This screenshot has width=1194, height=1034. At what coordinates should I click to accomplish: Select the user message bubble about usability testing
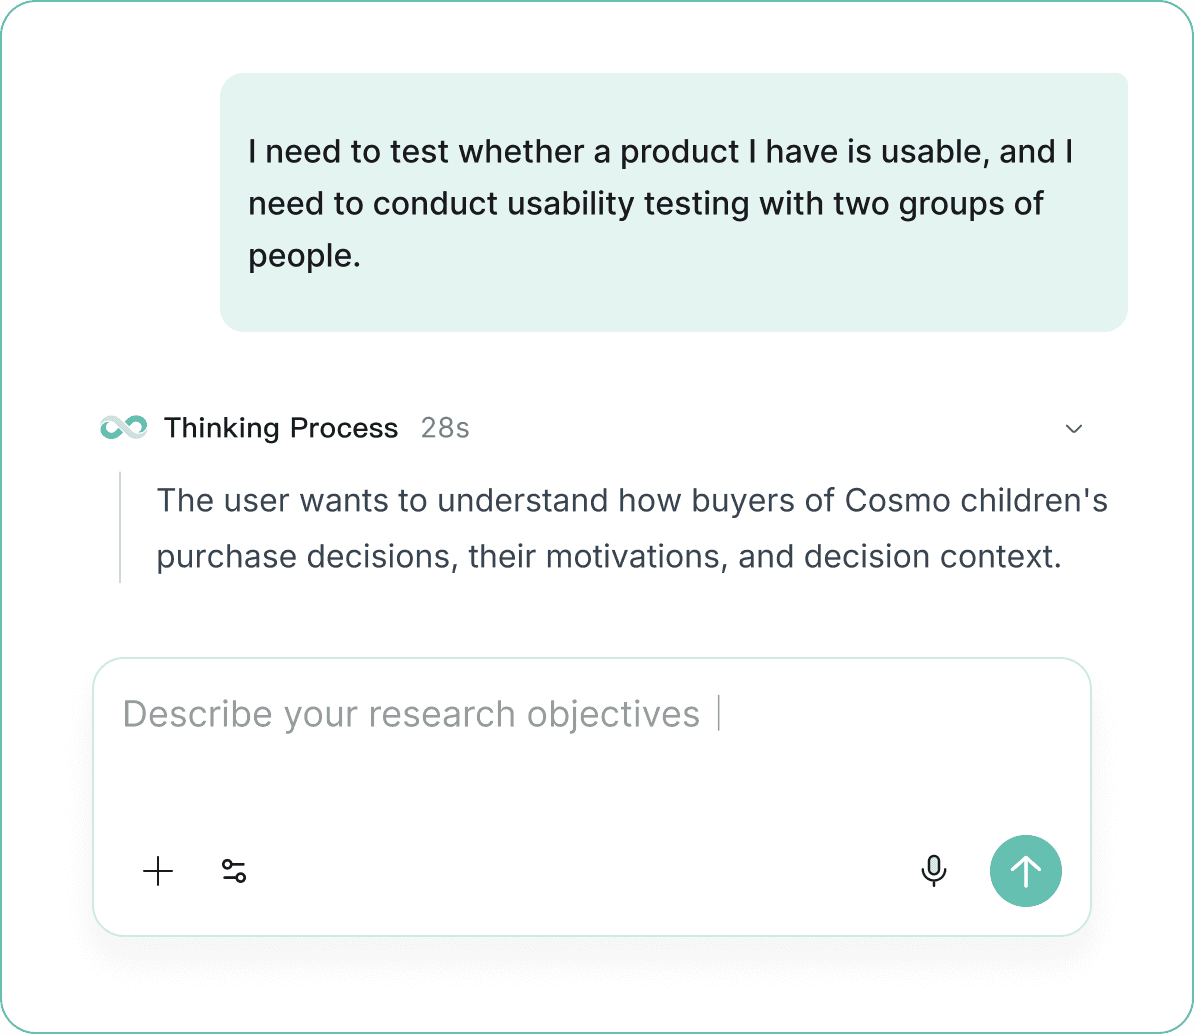tap(674, 203)
